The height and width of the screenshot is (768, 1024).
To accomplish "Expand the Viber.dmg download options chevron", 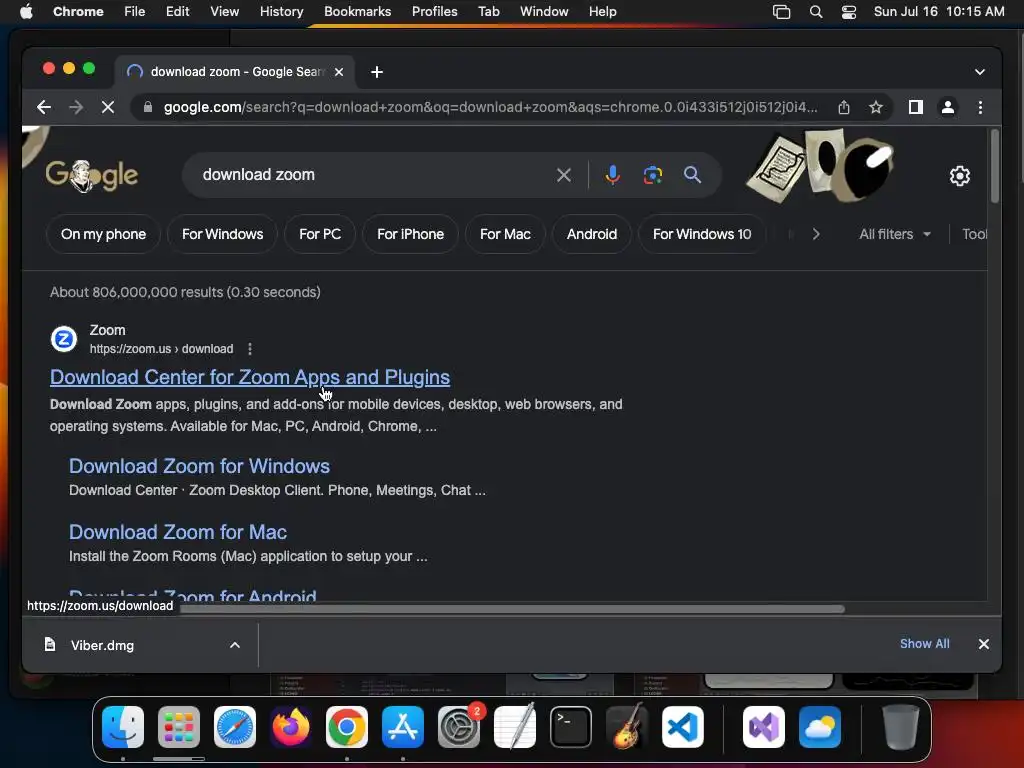I will tap(234, 645).
